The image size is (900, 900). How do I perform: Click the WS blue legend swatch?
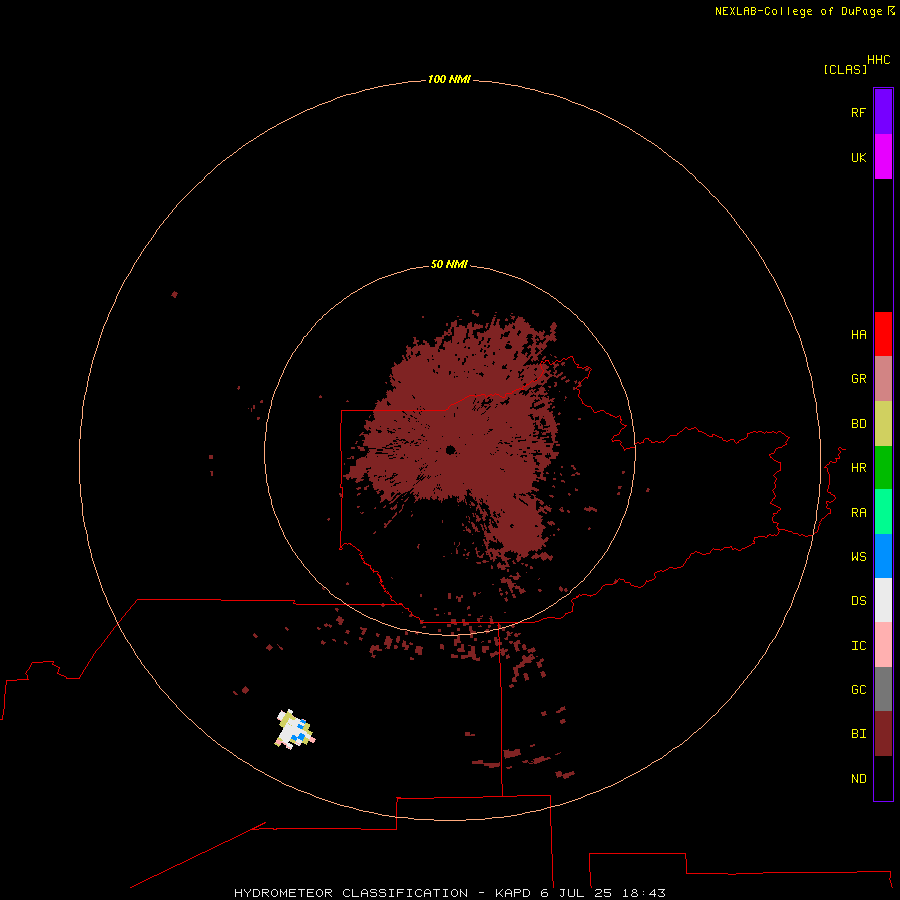click(x=883, y=556)
